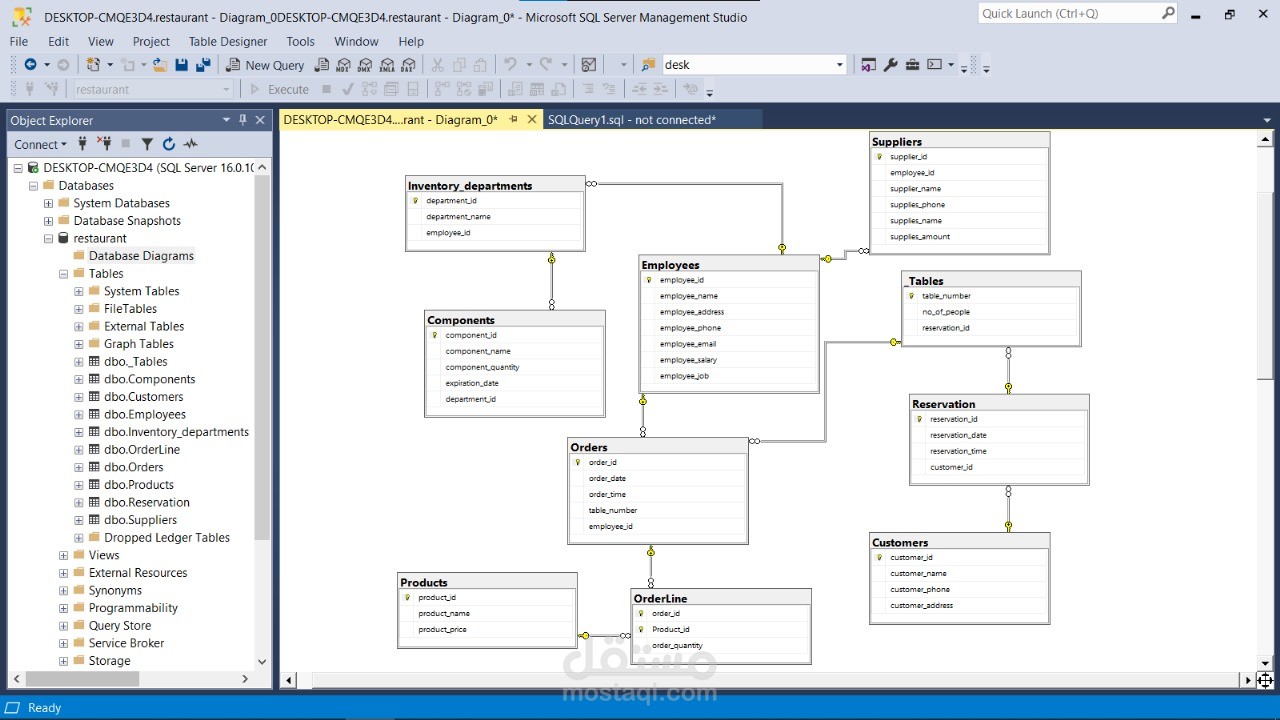The image size is (1280, 720).
Task: Open the File menu
Action: (19, 41)
